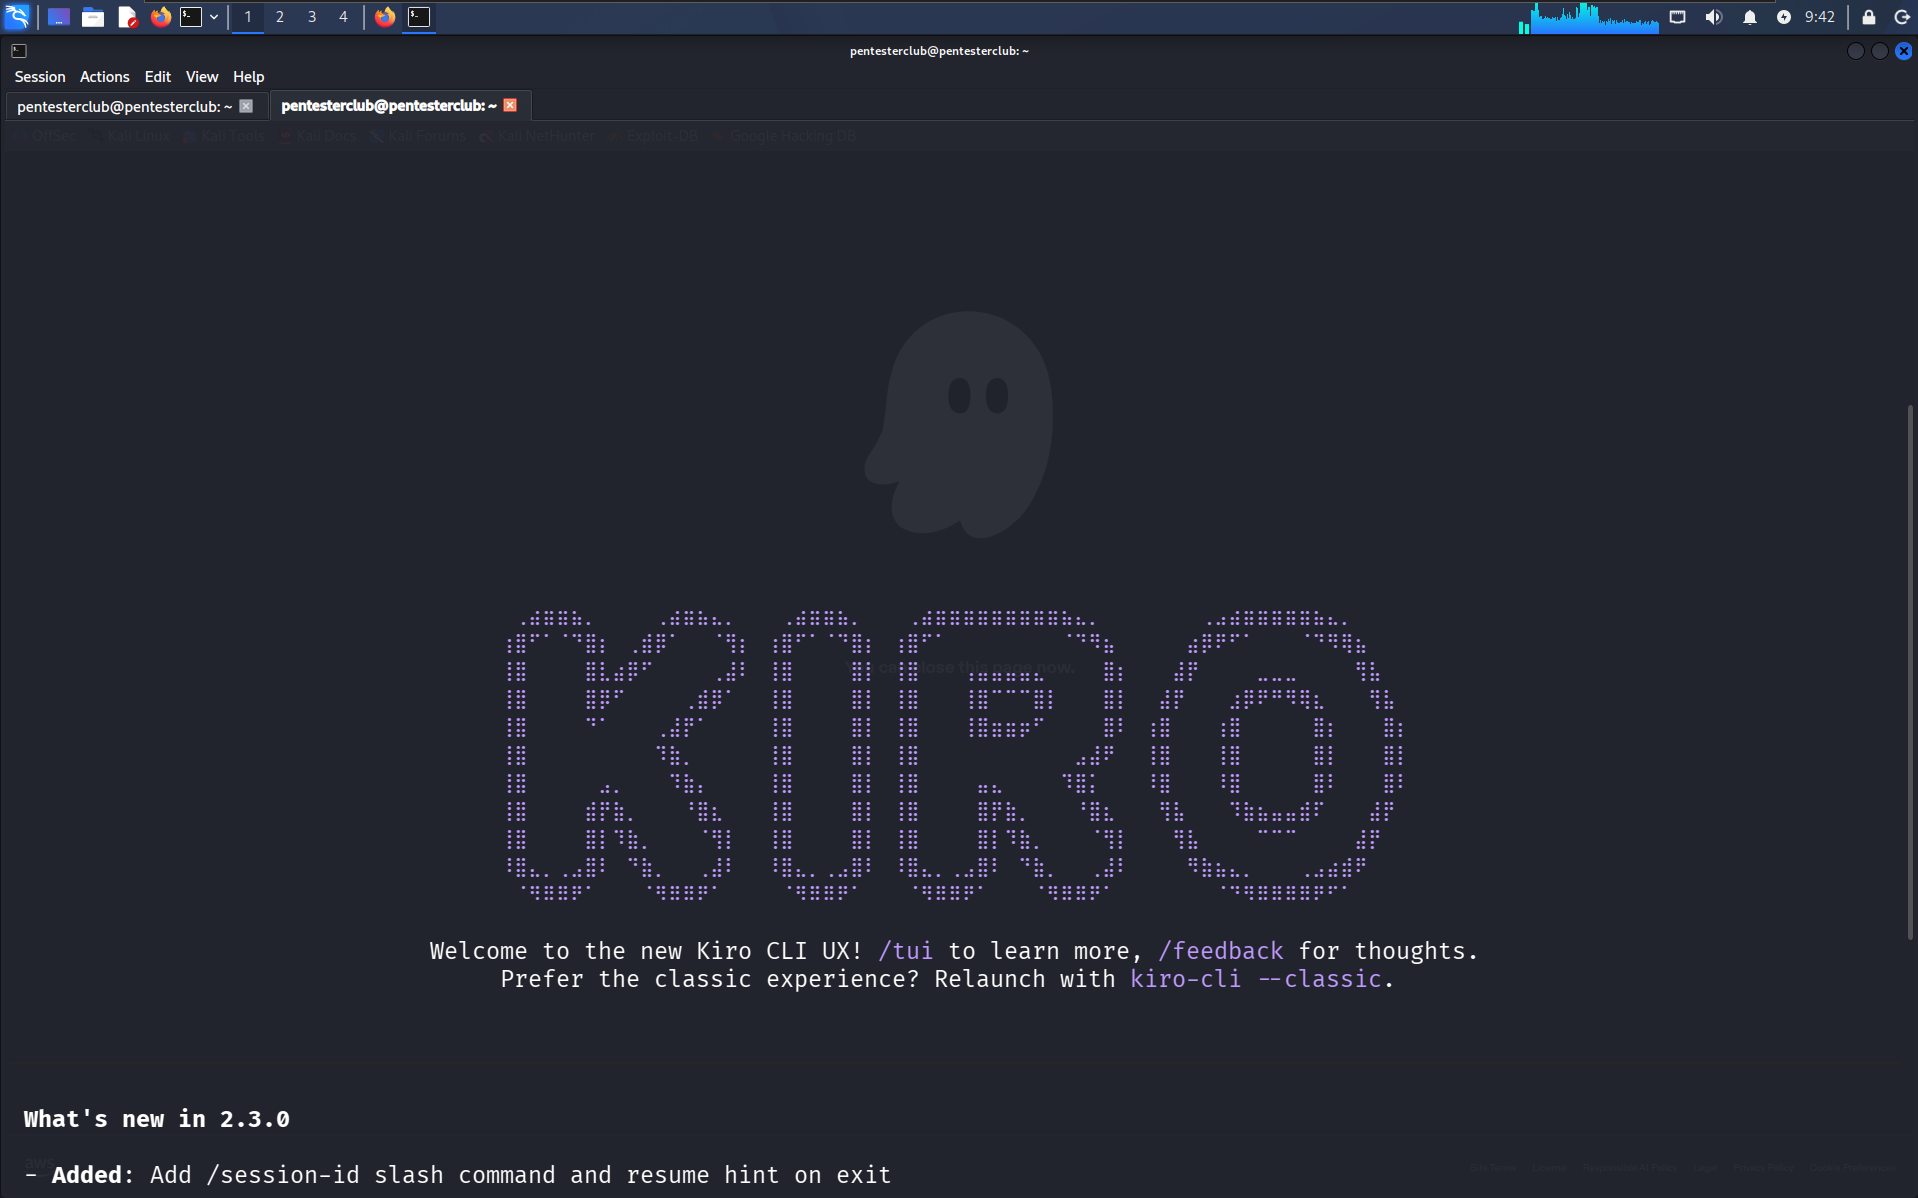Click the "What's new in 2.3.0" heading

coord(157,1119)
